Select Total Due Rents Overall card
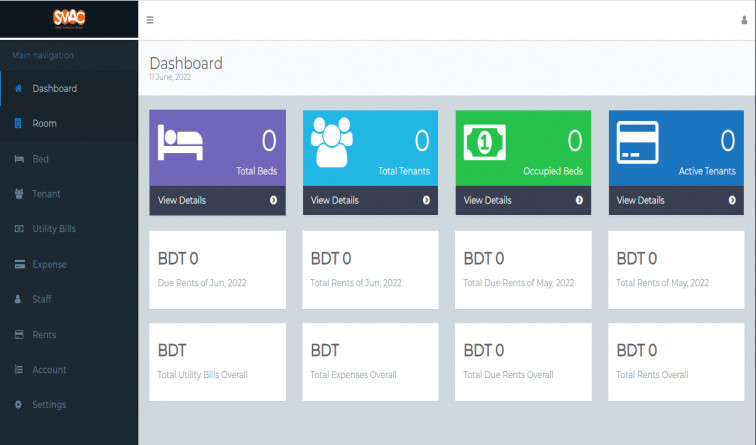756x445 pixels. 523,362
